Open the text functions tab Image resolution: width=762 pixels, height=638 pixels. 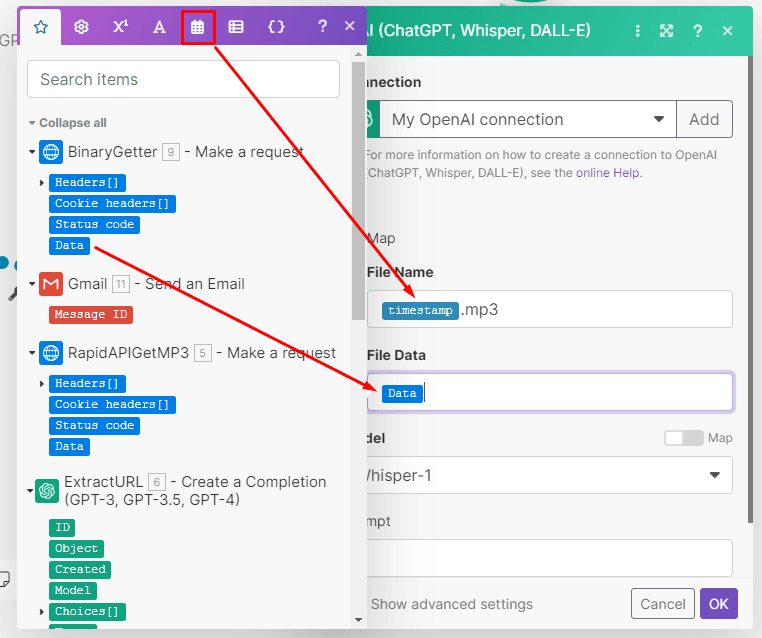tap(158, 27)
